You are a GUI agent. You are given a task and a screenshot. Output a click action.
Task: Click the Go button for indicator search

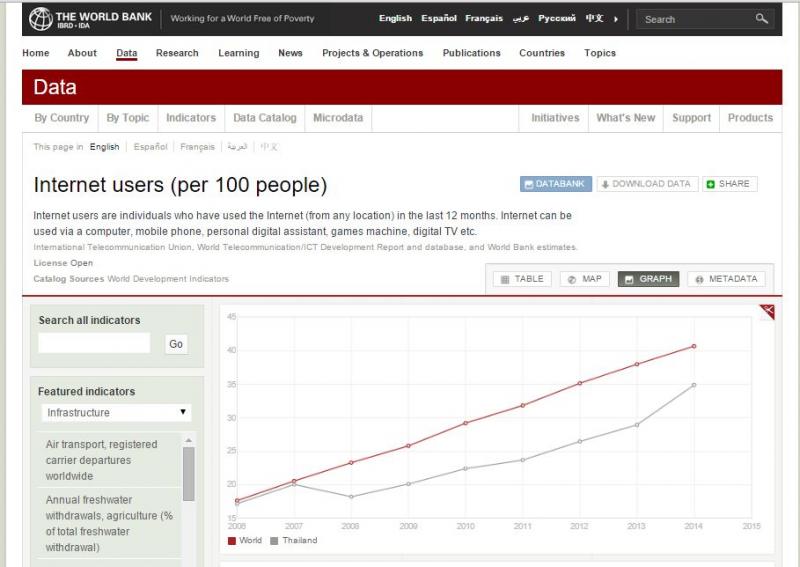click(x=176, y=344)
